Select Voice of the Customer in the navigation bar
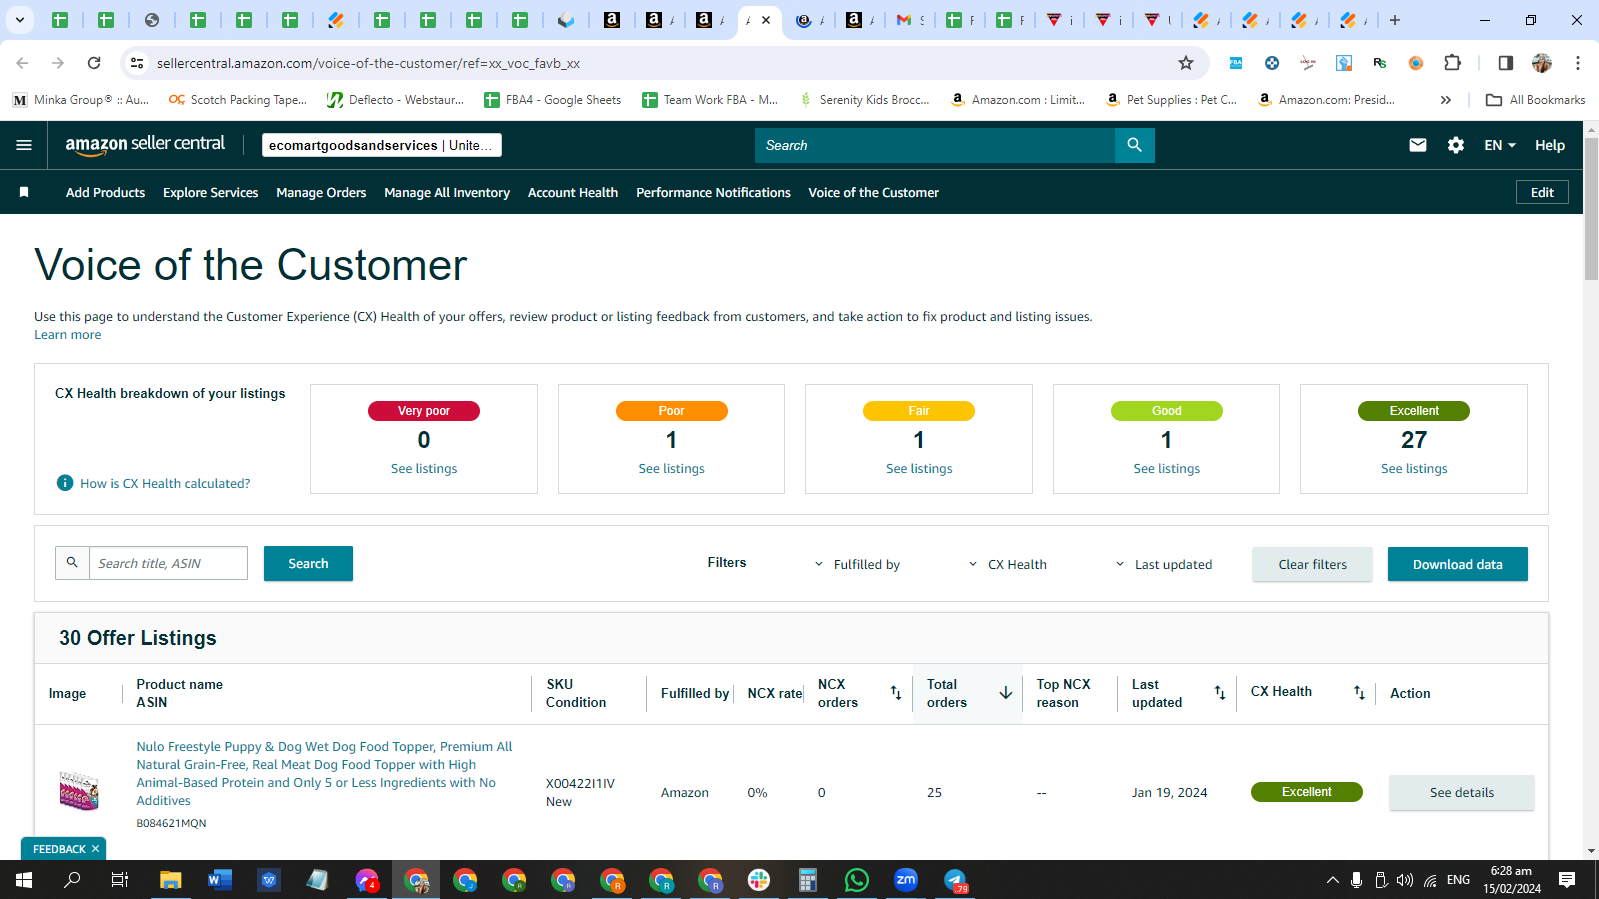This screenshot has width=1599, height=899. pos(873,192)
